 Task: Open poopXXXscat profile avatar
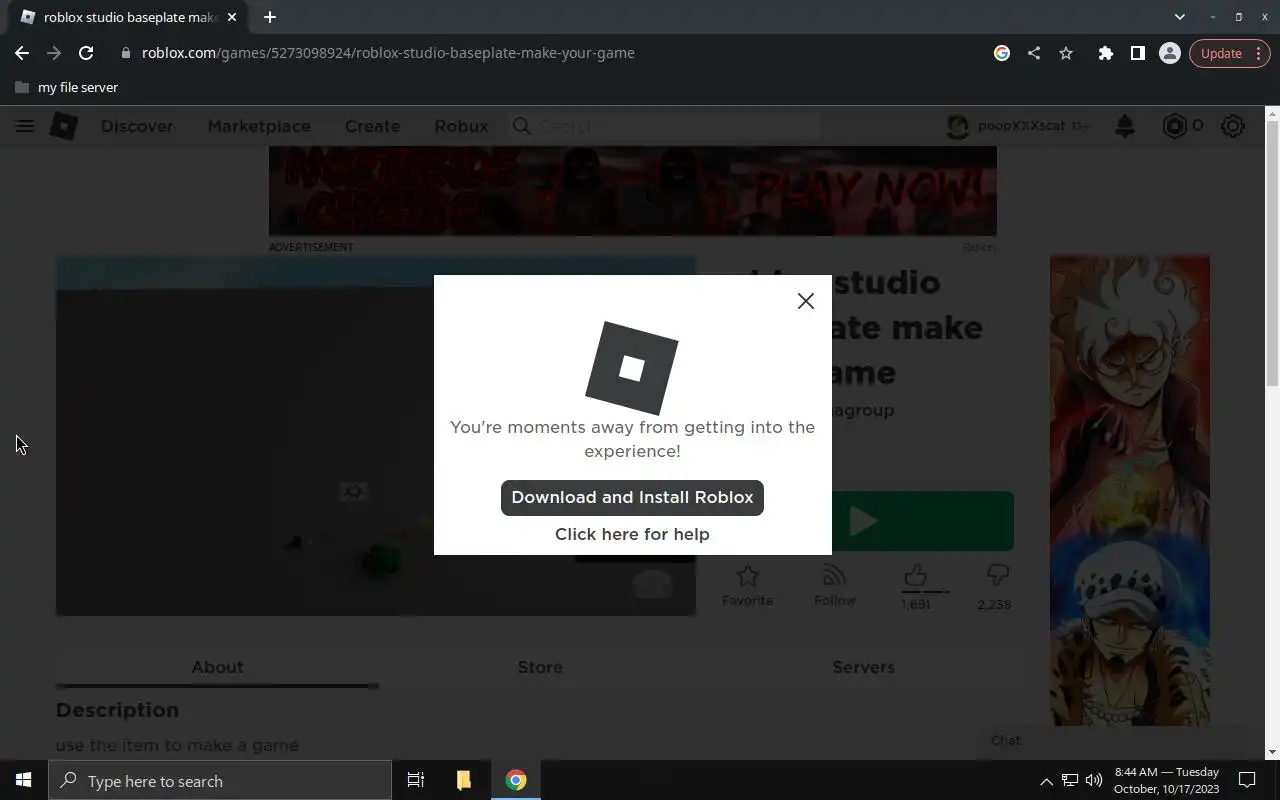(x=958, y=126)
